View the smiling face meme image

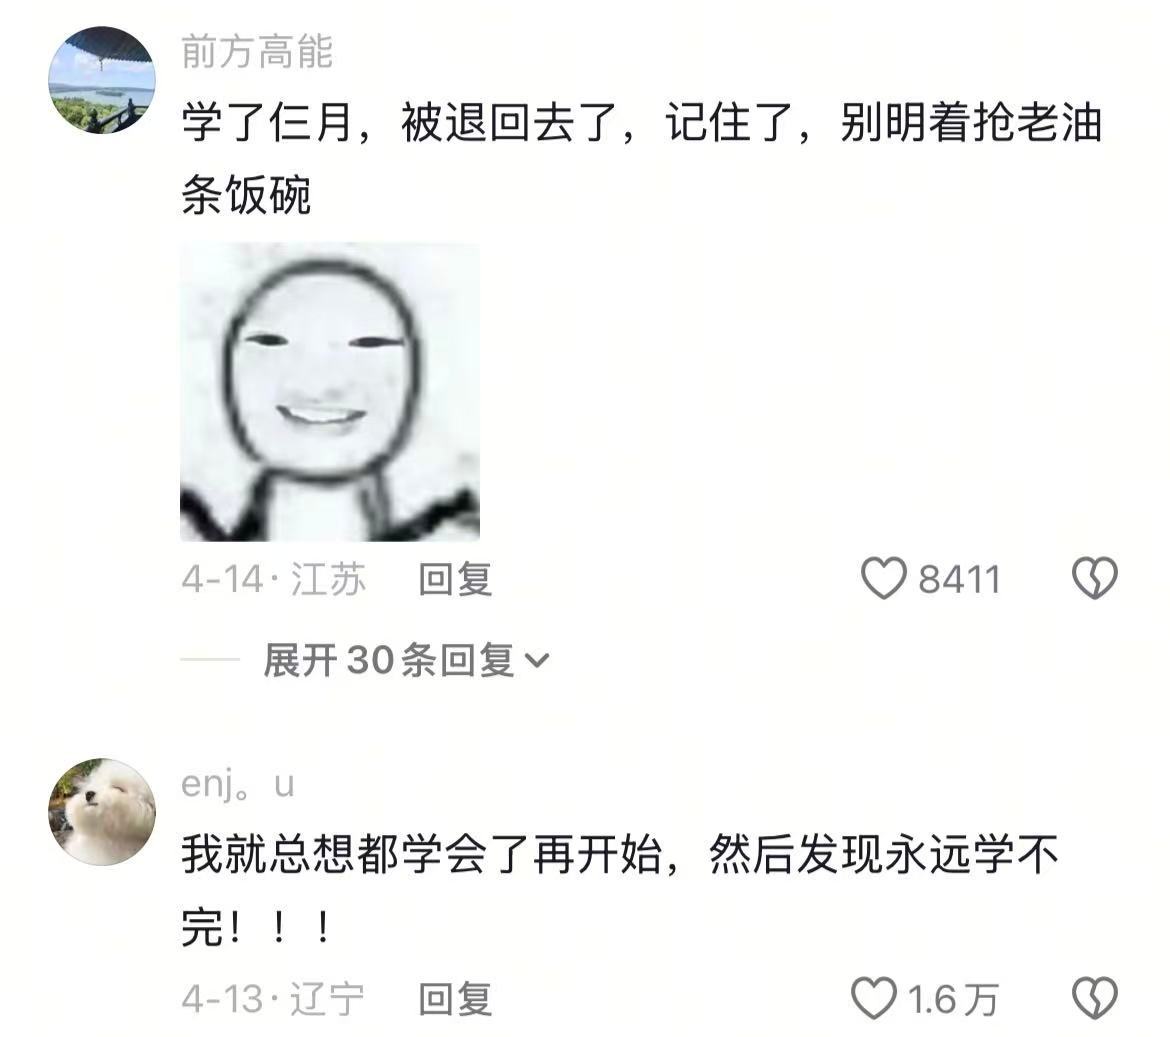(330, 392)
